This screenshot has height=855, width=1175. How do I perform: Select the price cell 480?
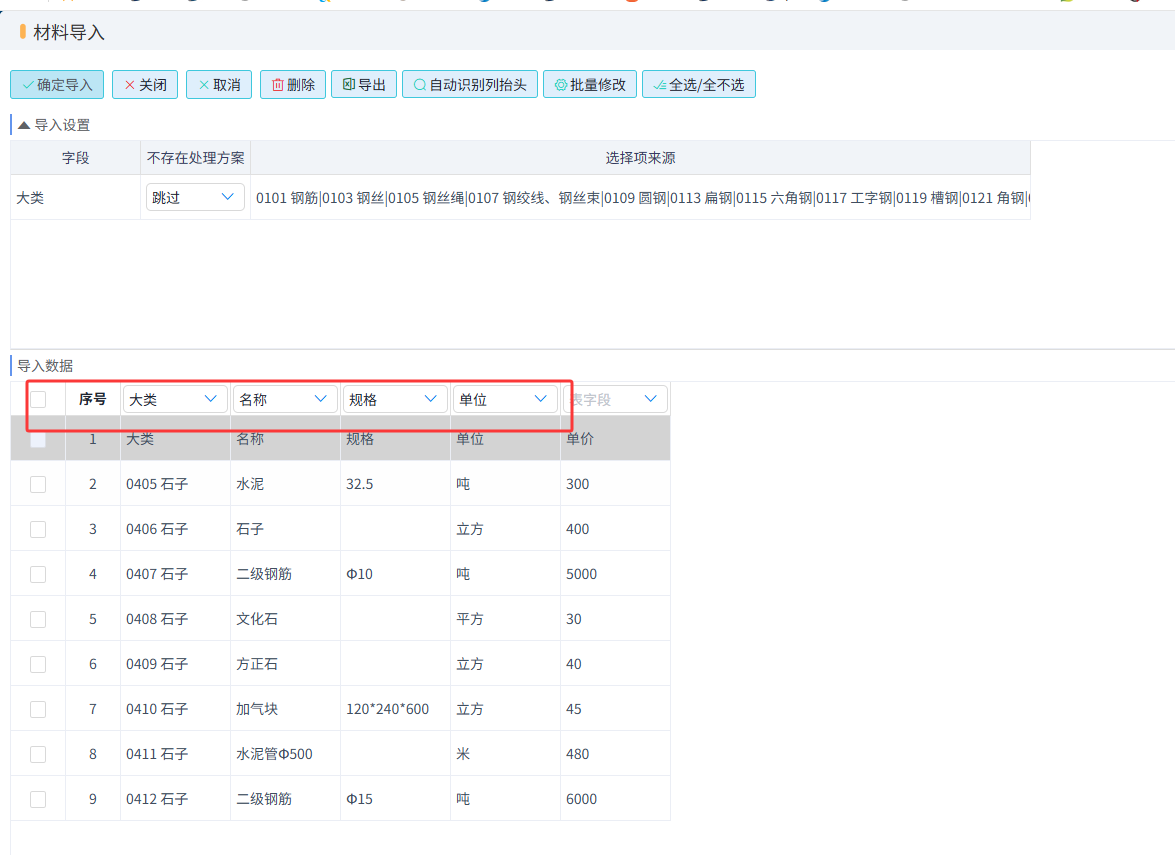pos(615,754)
